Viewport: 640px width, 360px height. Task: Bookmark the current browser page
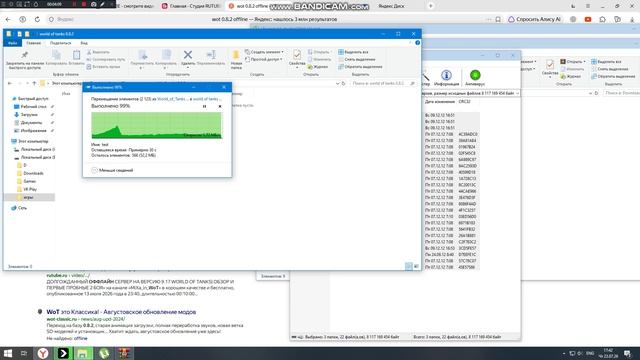498,19
